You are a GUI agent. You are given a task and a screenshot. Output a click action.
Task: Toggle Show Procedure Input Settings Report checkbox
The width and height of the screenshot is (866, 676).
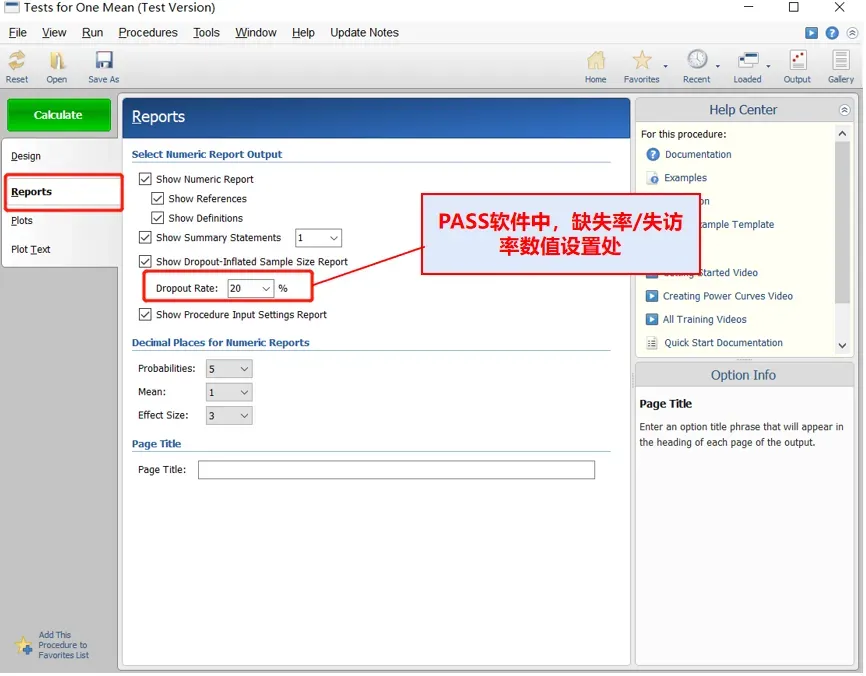coord(145,315)
